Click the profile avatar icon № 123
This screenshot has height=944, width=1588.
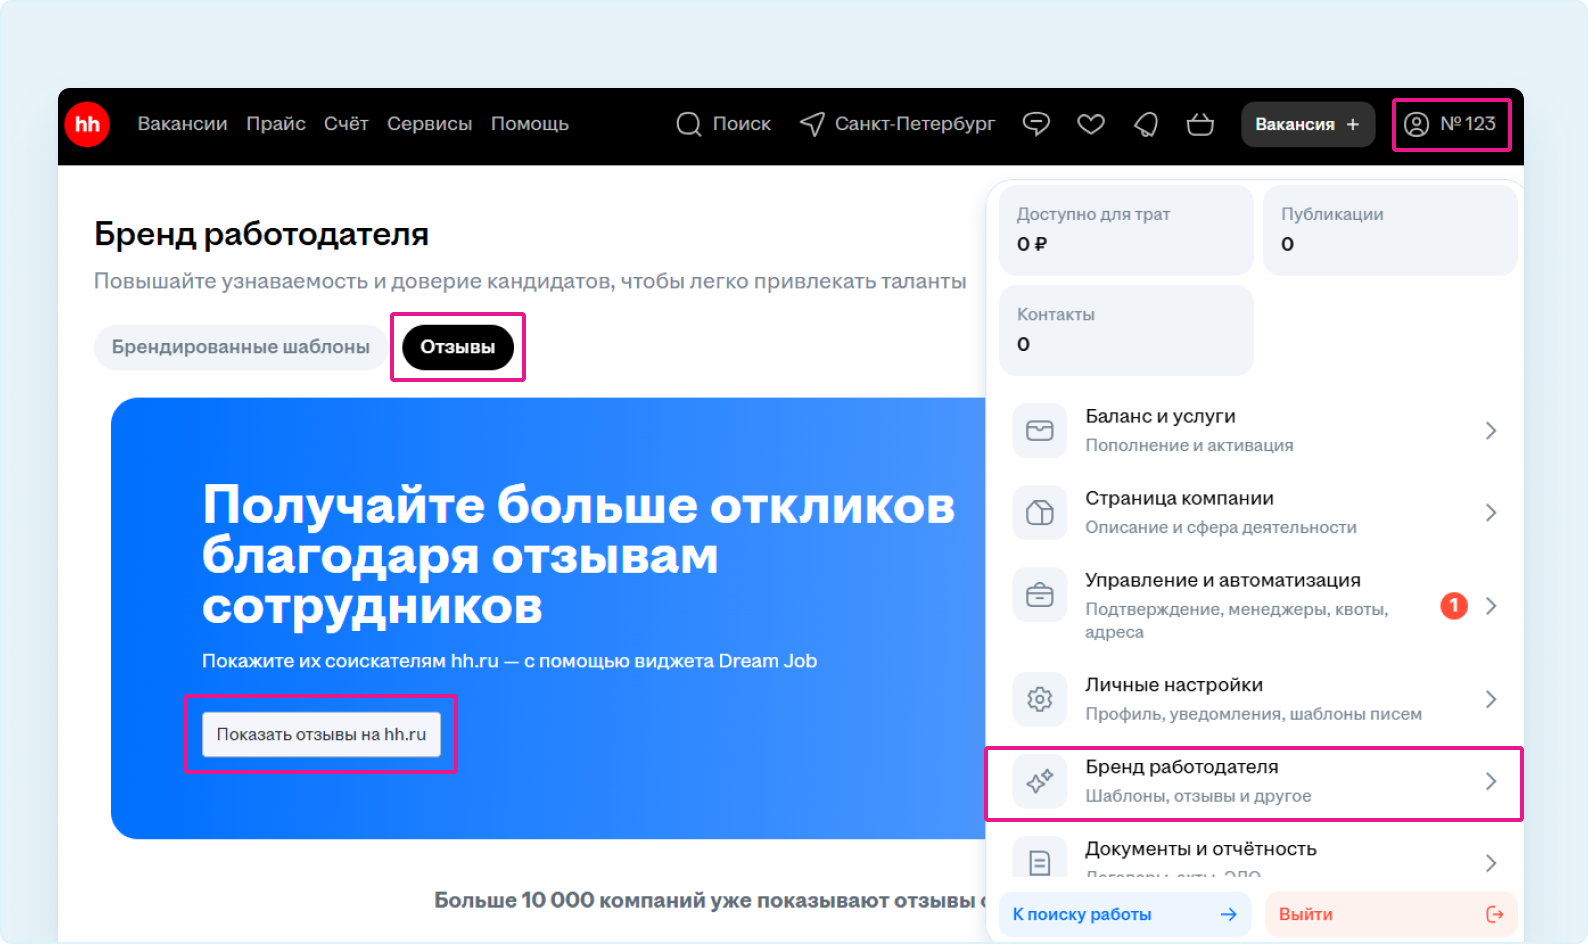click(1417, 124)
